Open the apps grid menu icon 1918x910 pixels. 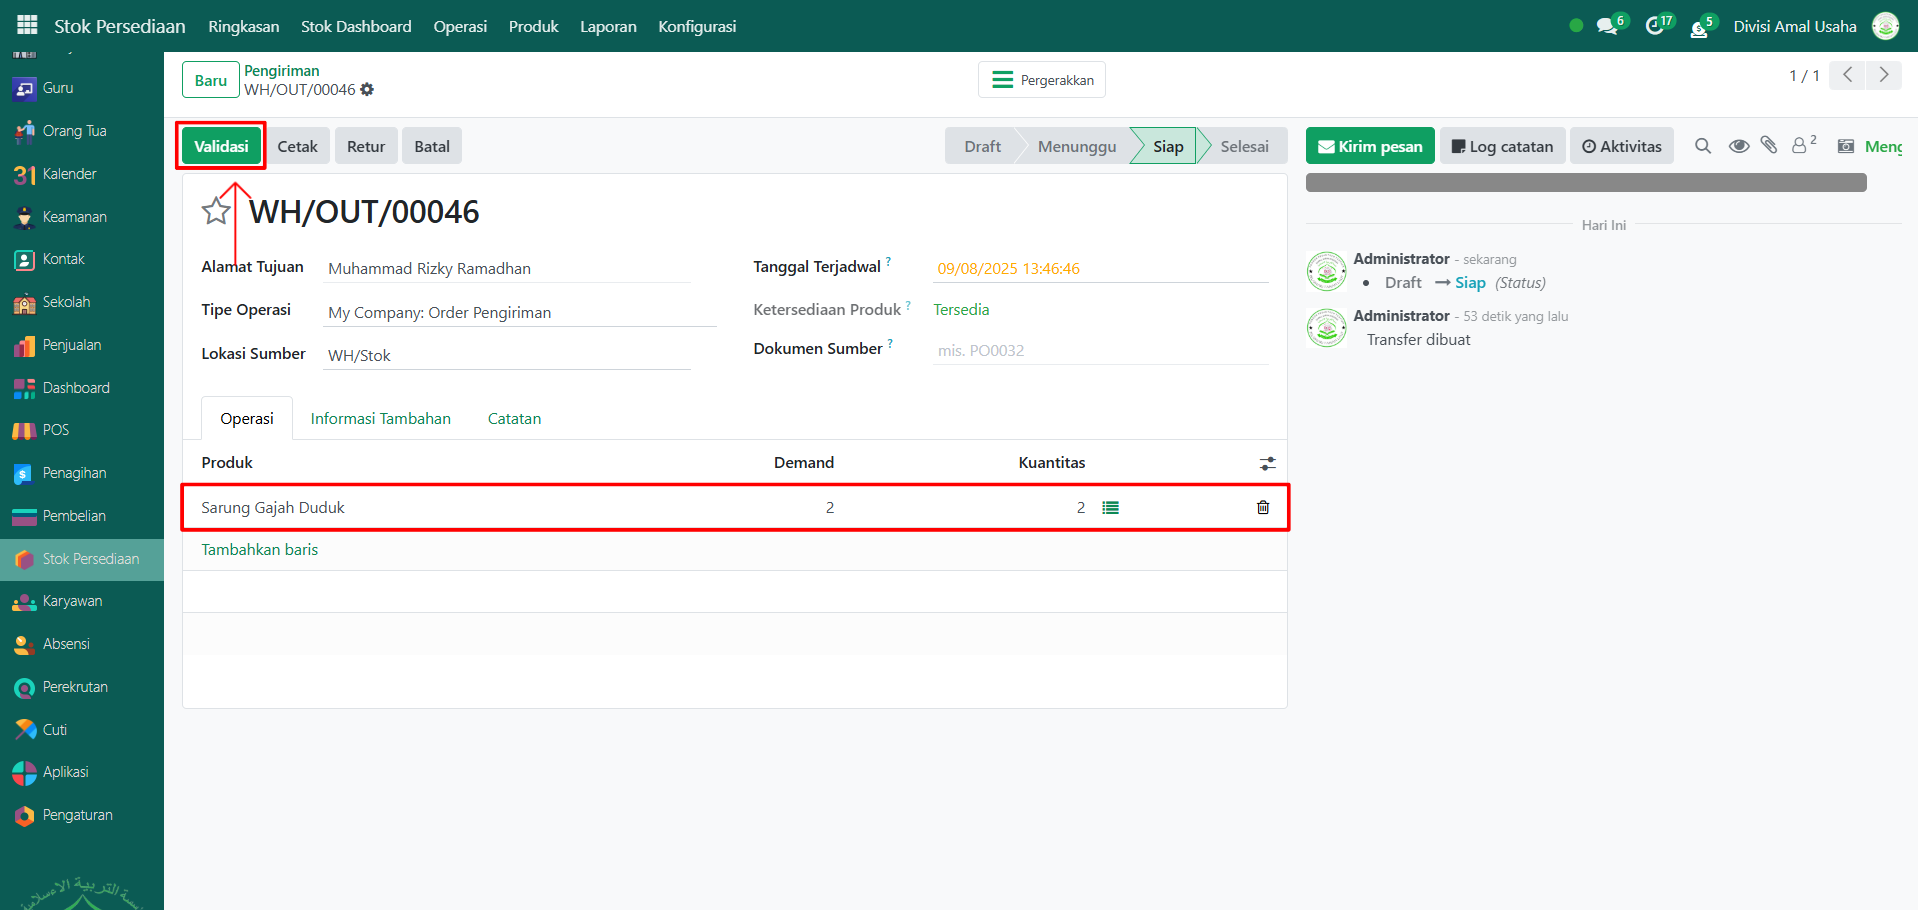click(x=27, y=26)
